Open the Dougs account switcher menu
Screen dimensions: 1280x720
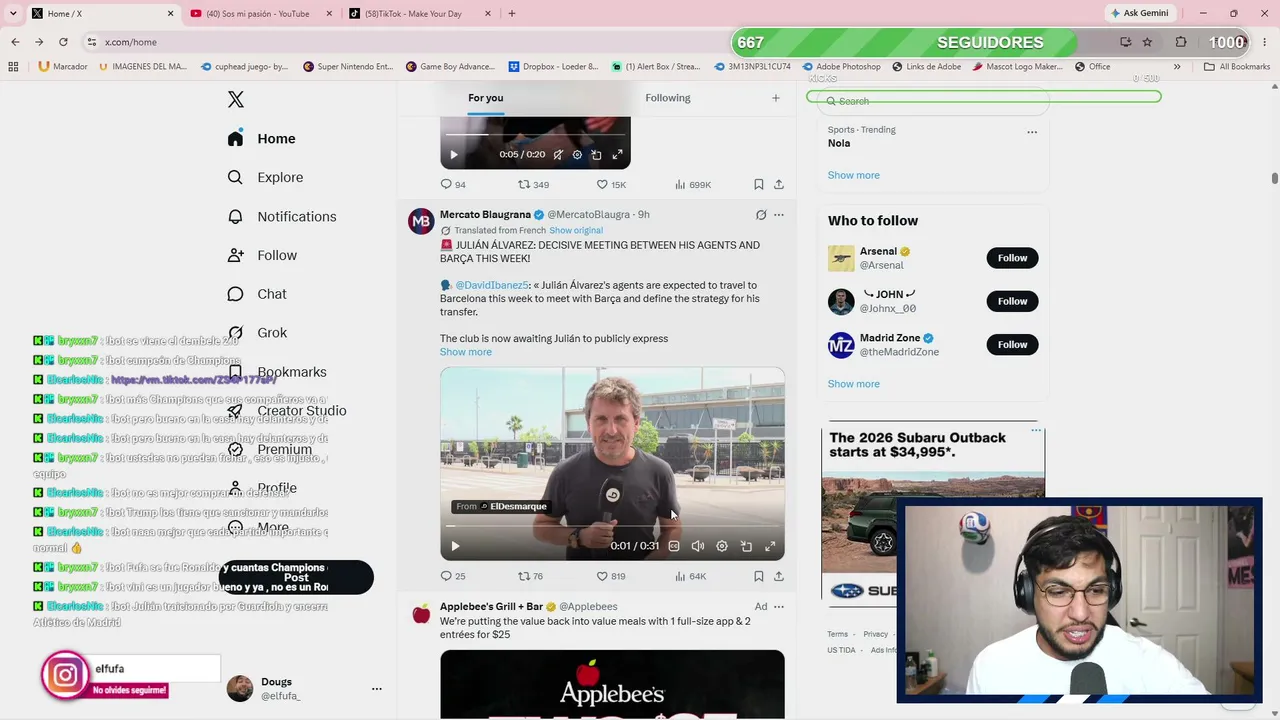point(377,689)
